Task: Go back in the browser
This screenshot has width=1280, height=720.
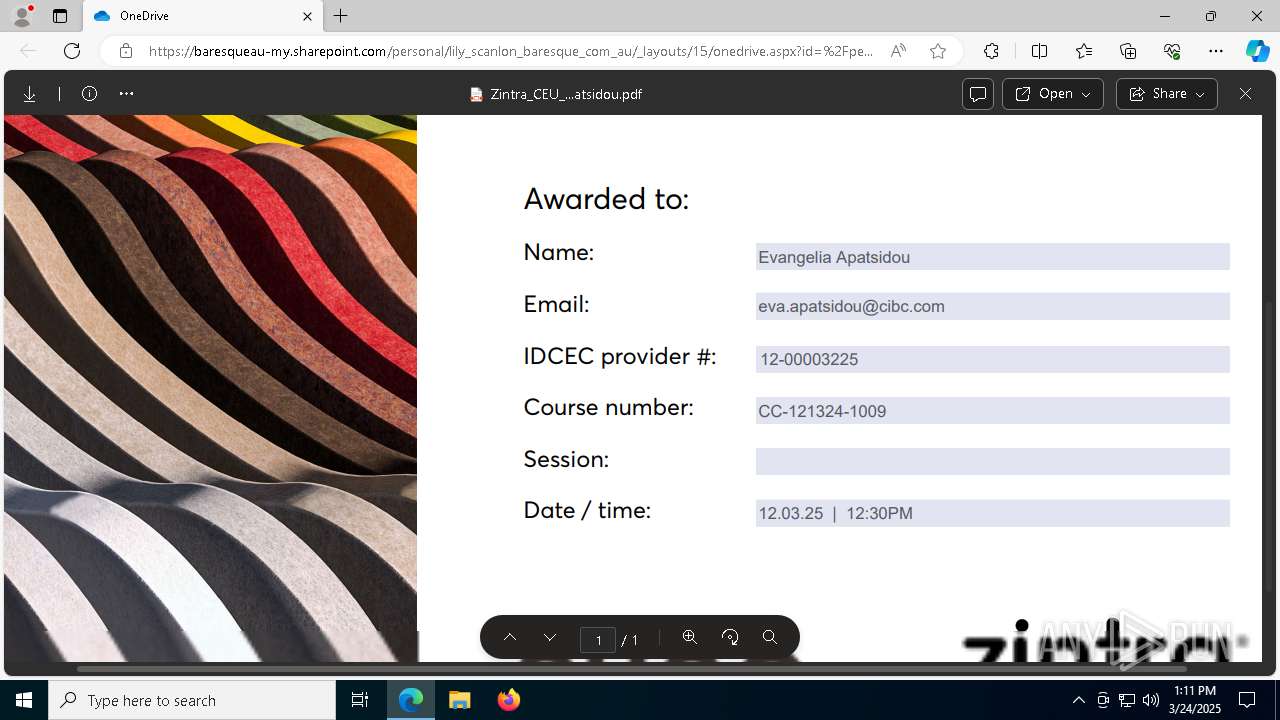Action: pyautogui.click(x=28, y=51)
